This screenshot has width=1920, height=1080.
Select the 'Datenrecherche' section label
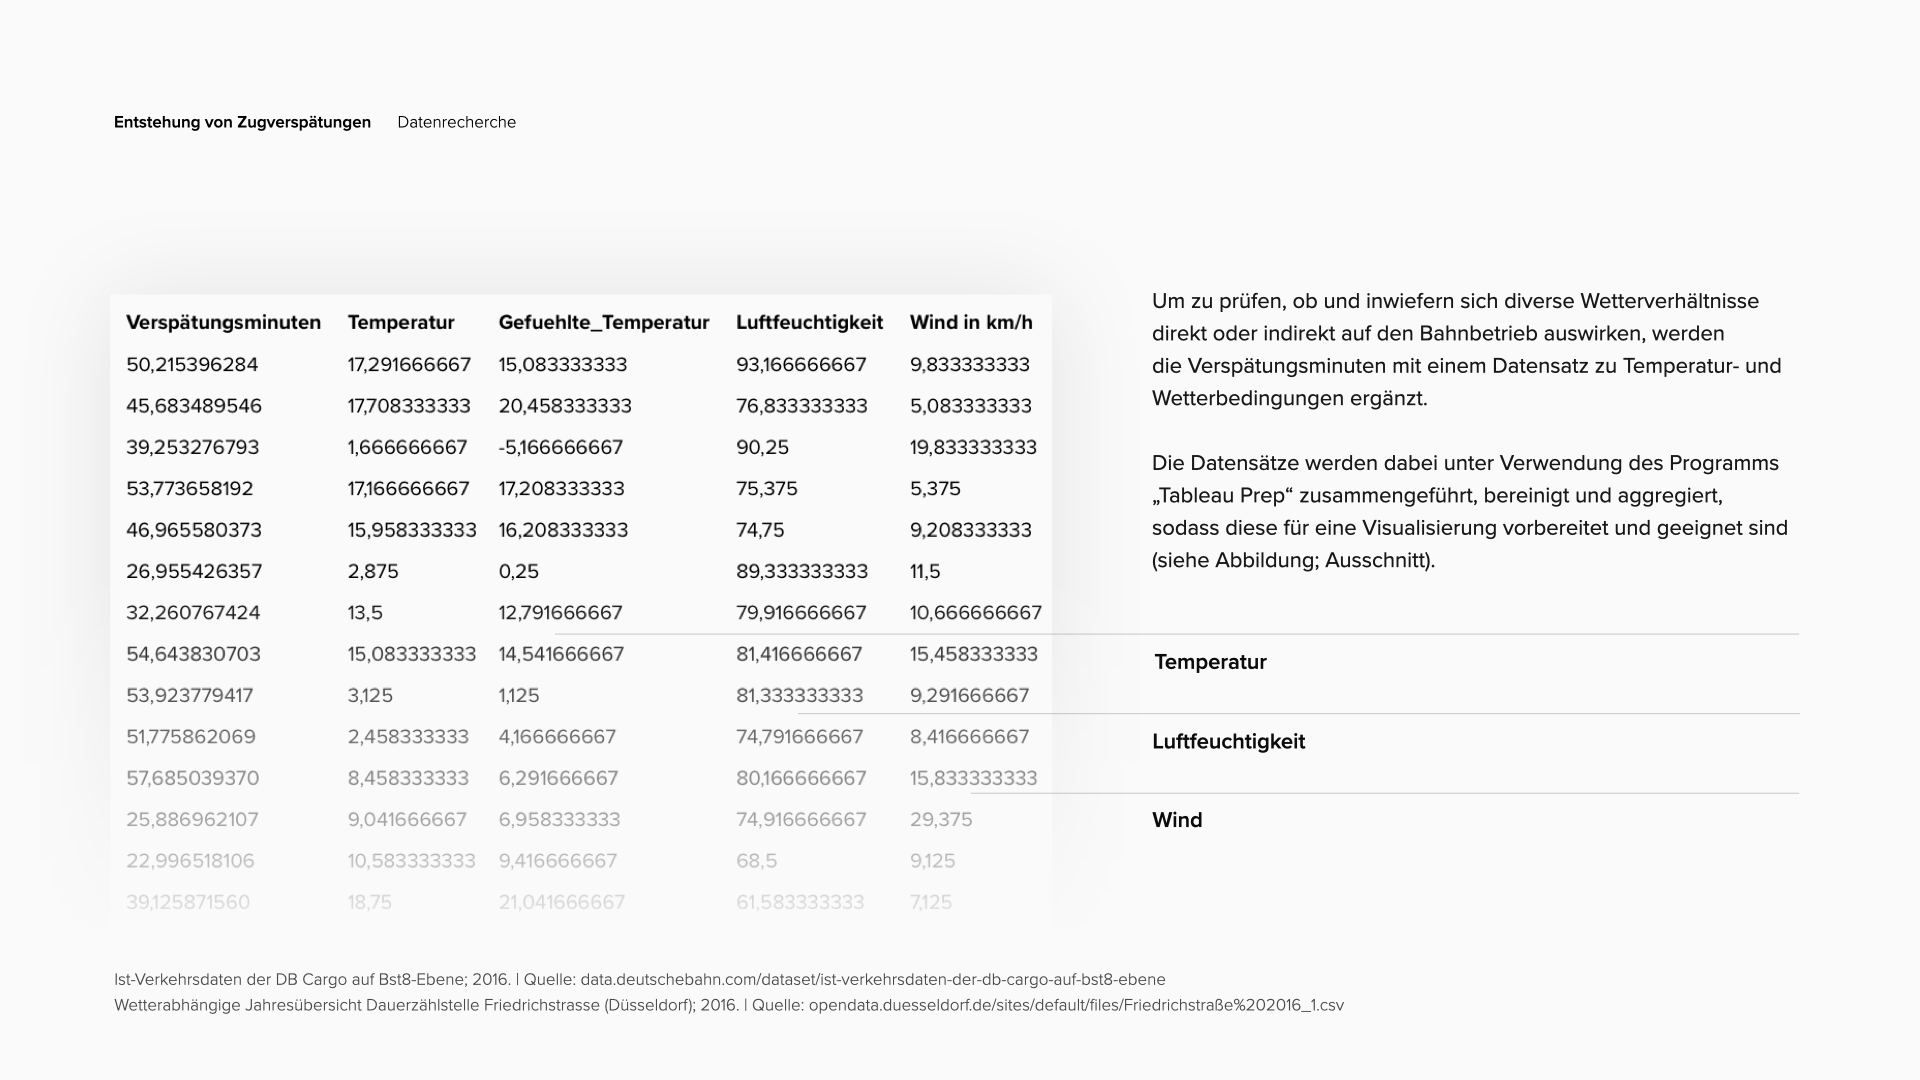point(456,122)
